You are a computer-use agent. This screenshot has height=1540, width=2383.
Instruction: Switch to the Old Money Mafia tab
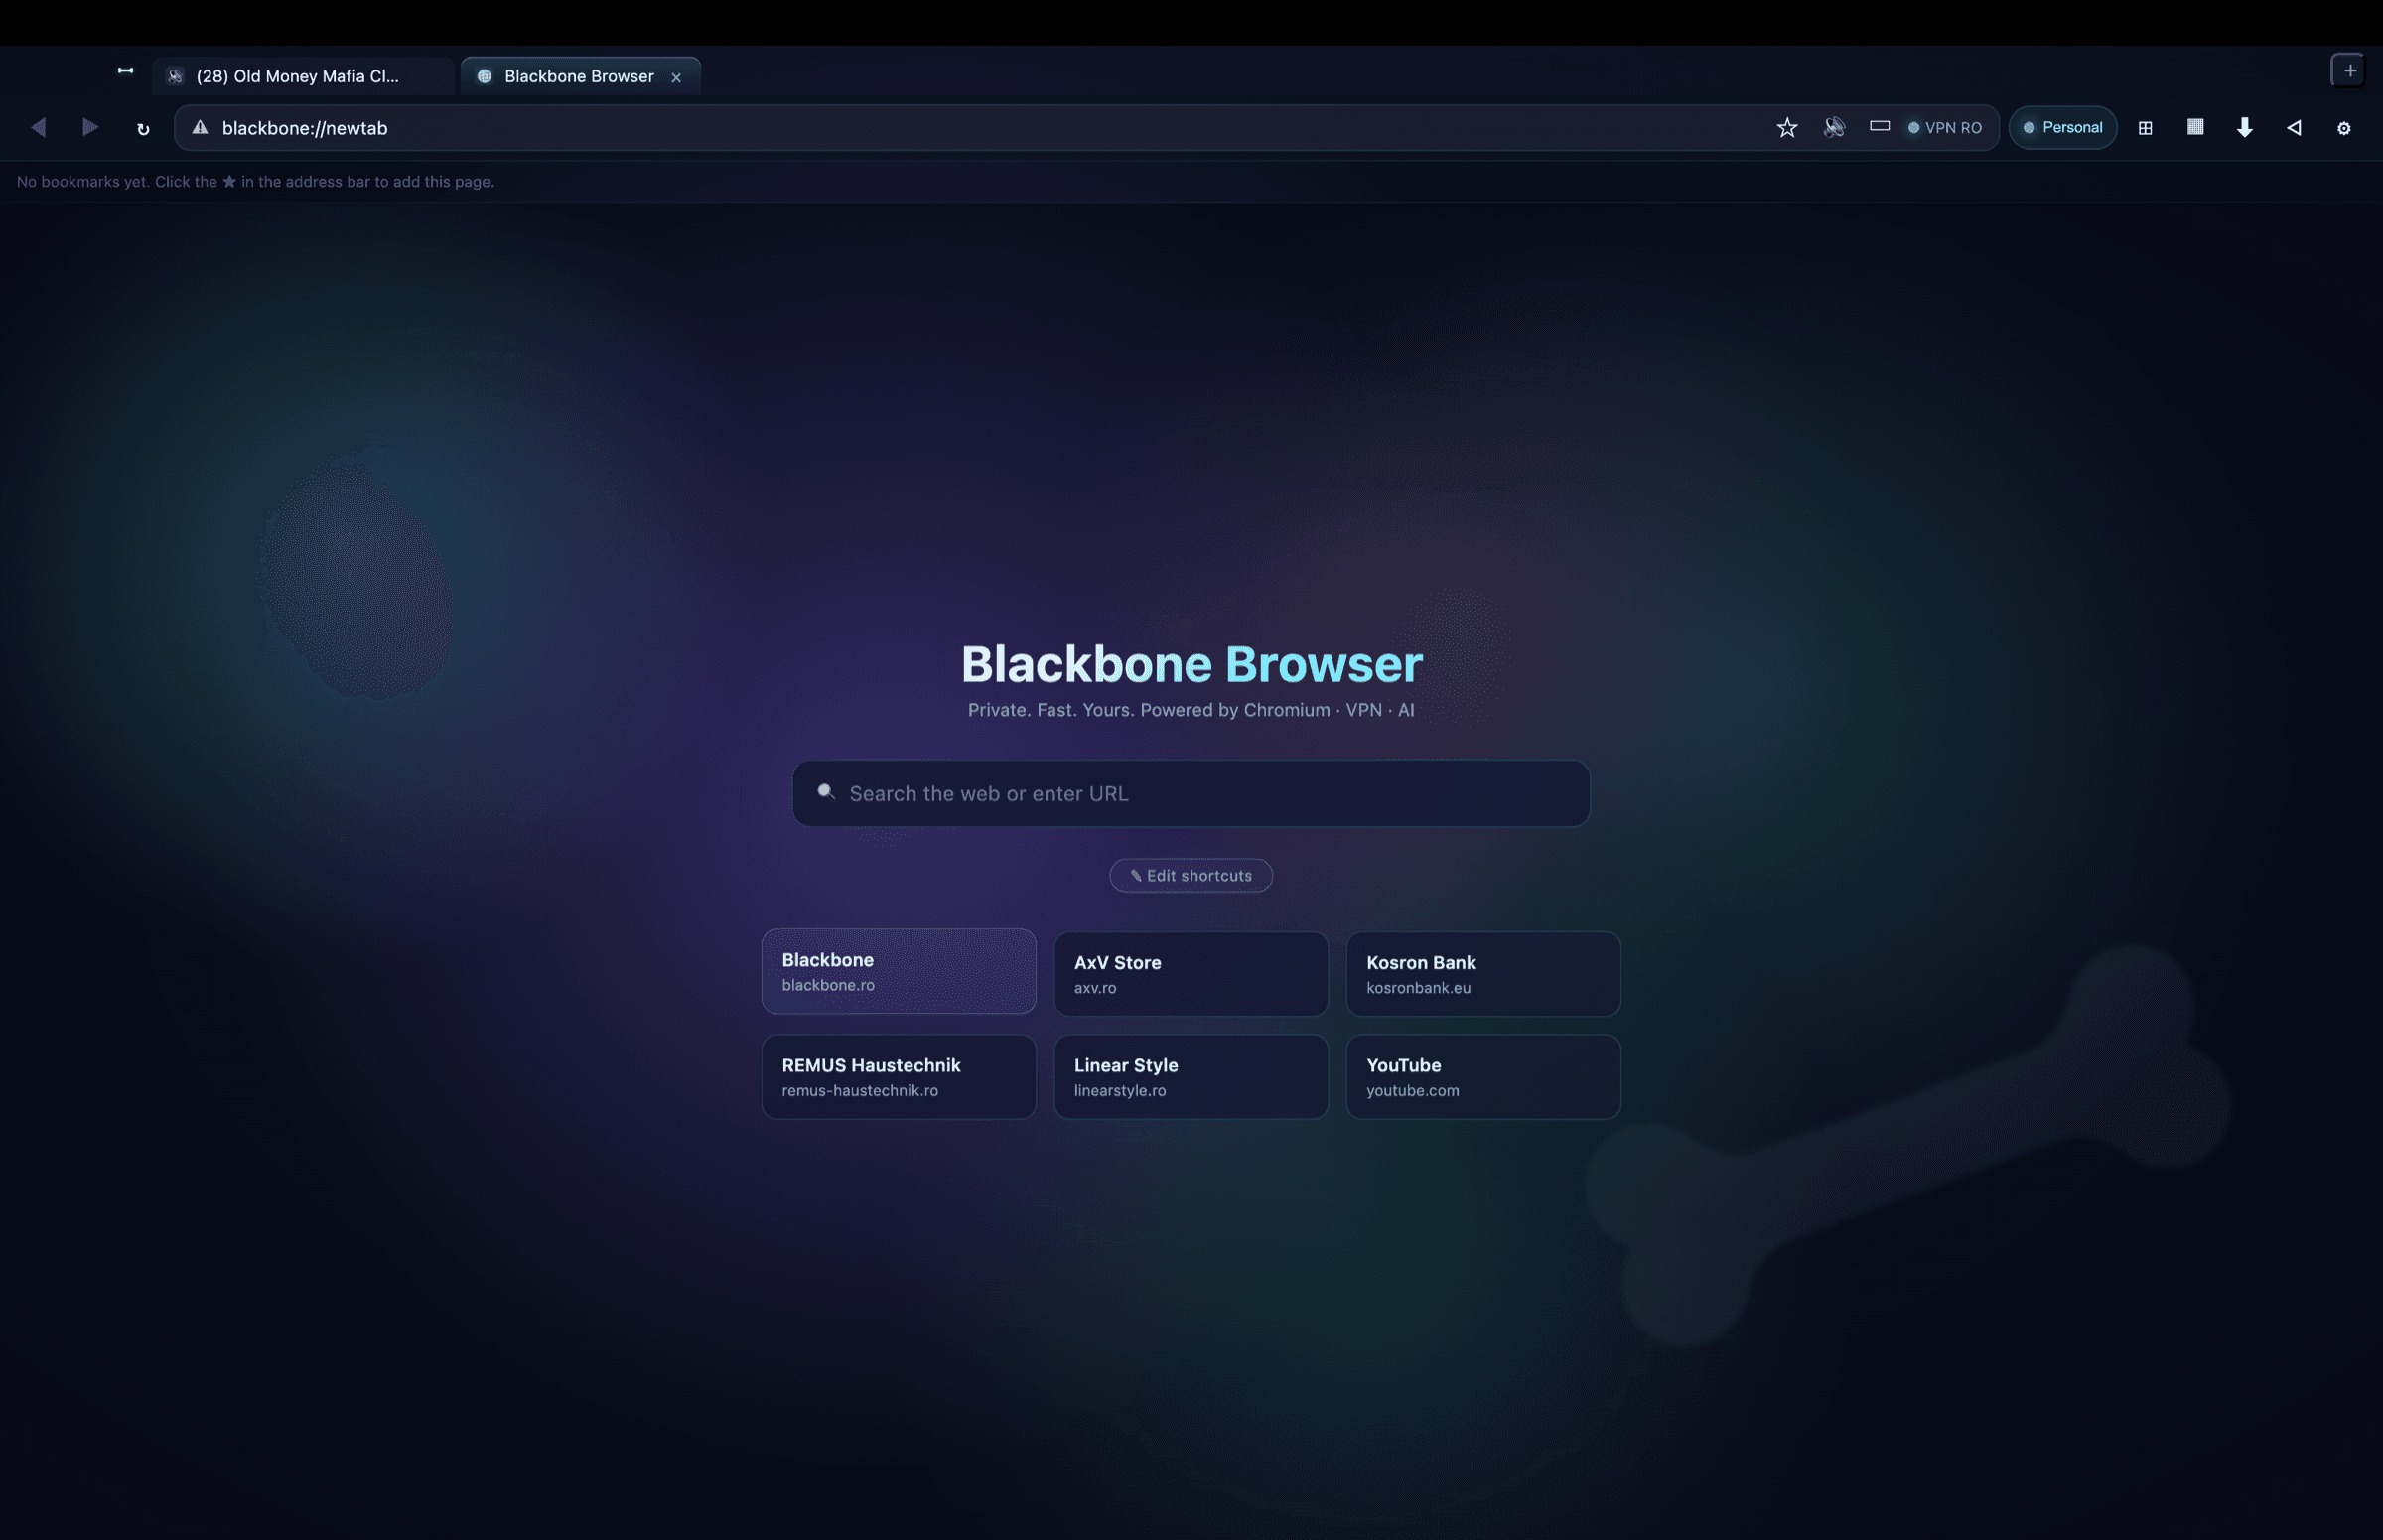tap(303, 76)
